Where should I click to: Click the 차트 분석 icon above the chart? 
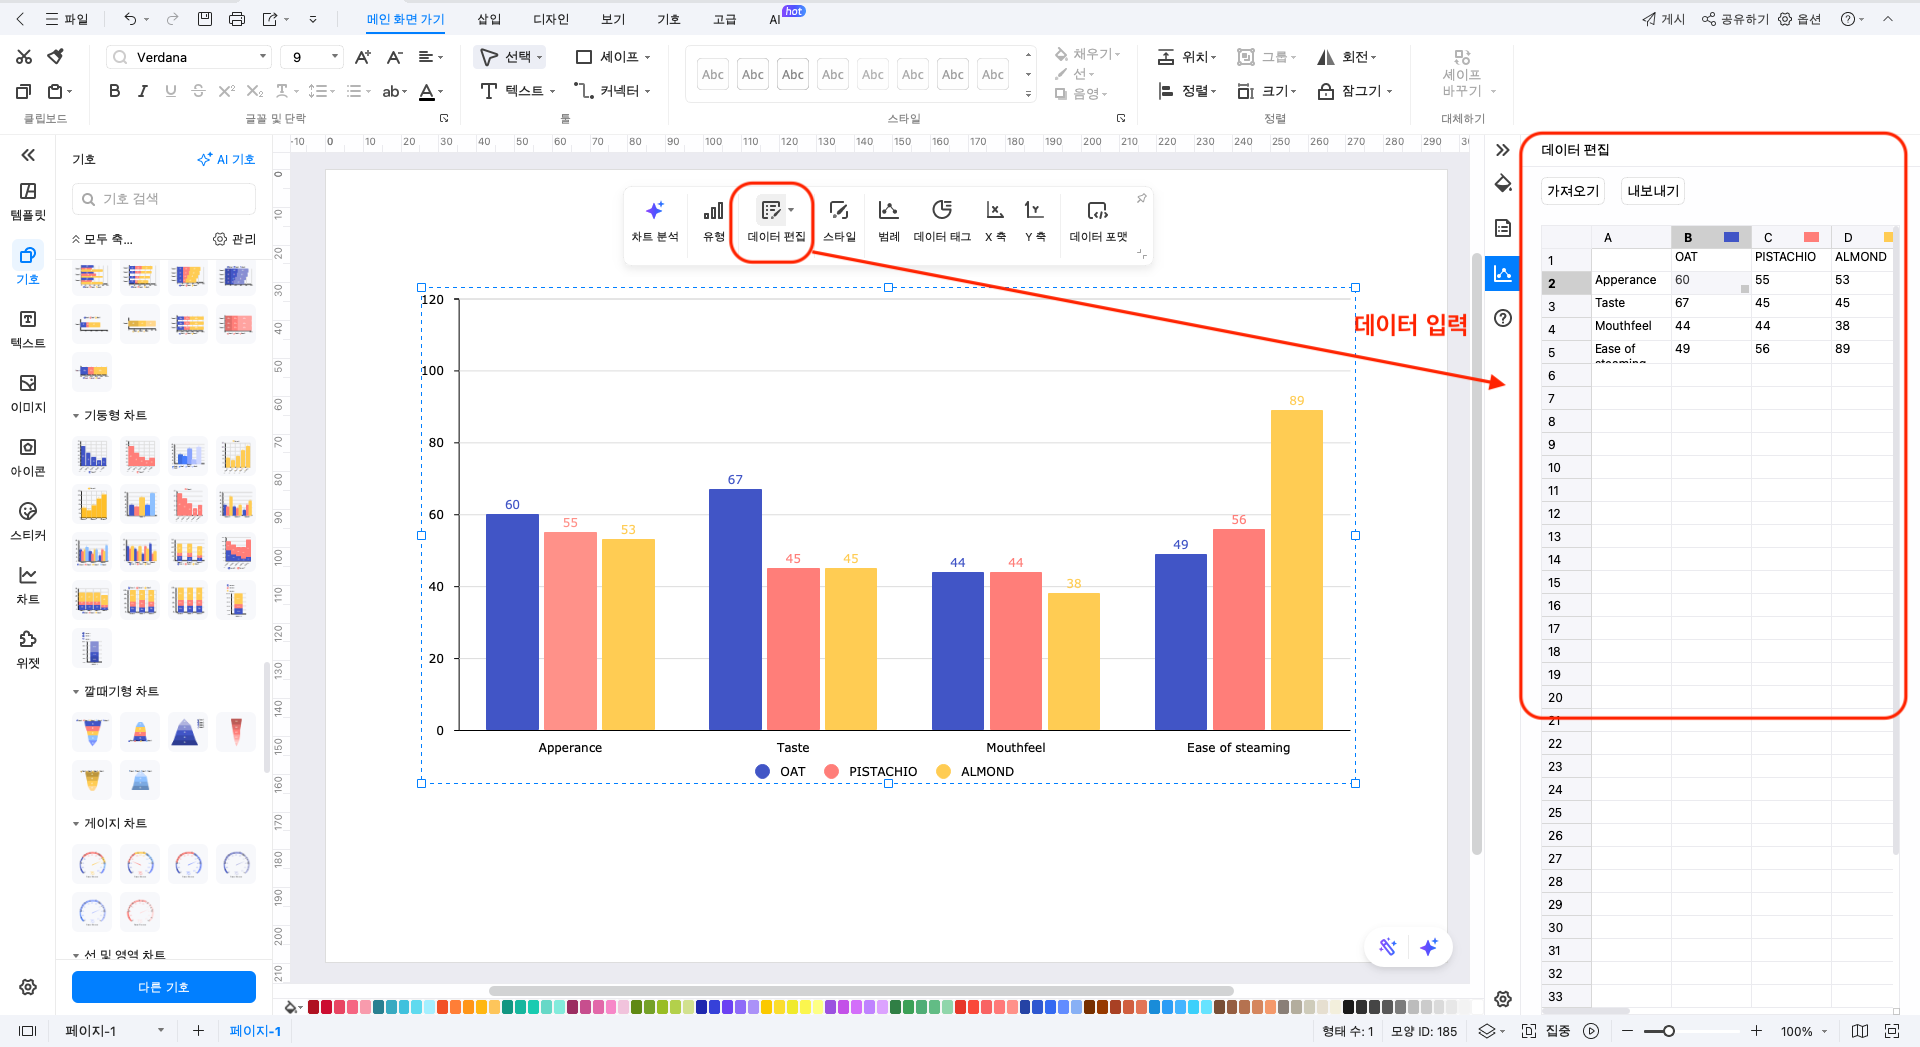655,220
